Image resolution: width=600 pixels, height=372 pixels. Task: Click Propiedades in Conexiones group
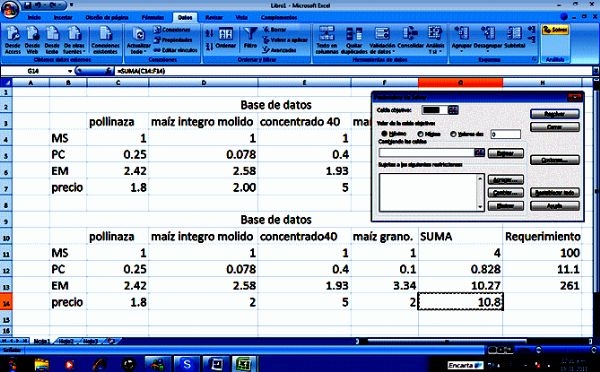coord(172,40)
